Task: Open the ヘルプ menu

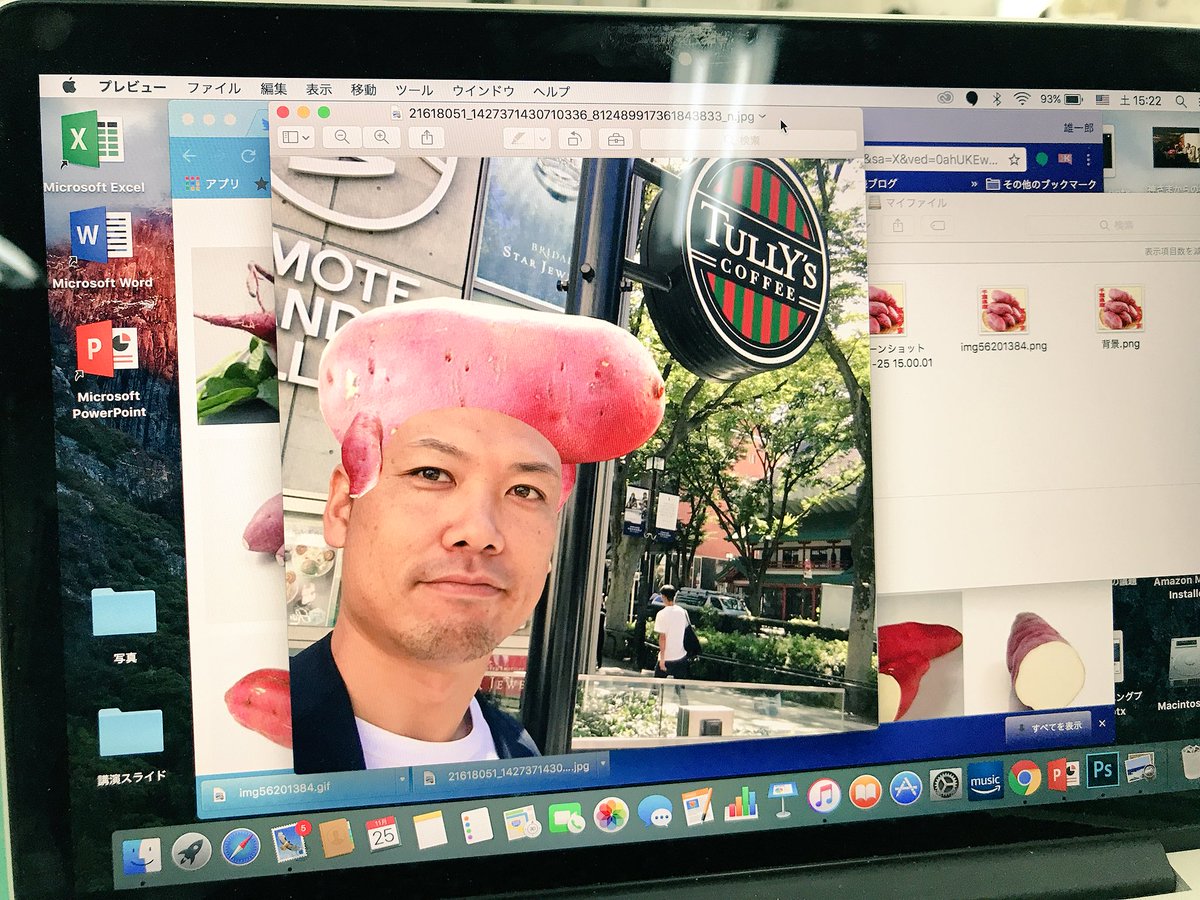Action: [551, 91]
